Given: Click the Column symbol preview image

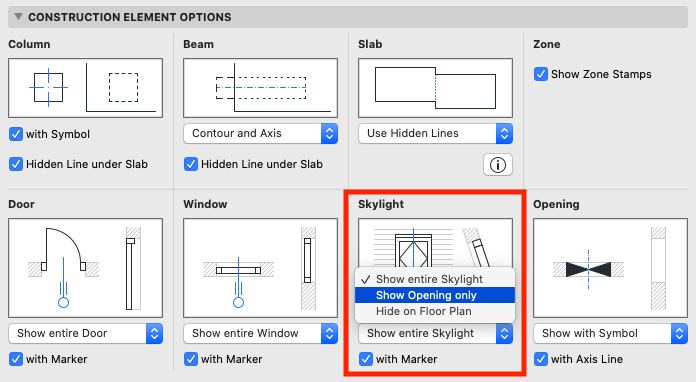Looking at the screenshot, I should tap(86, 88).
